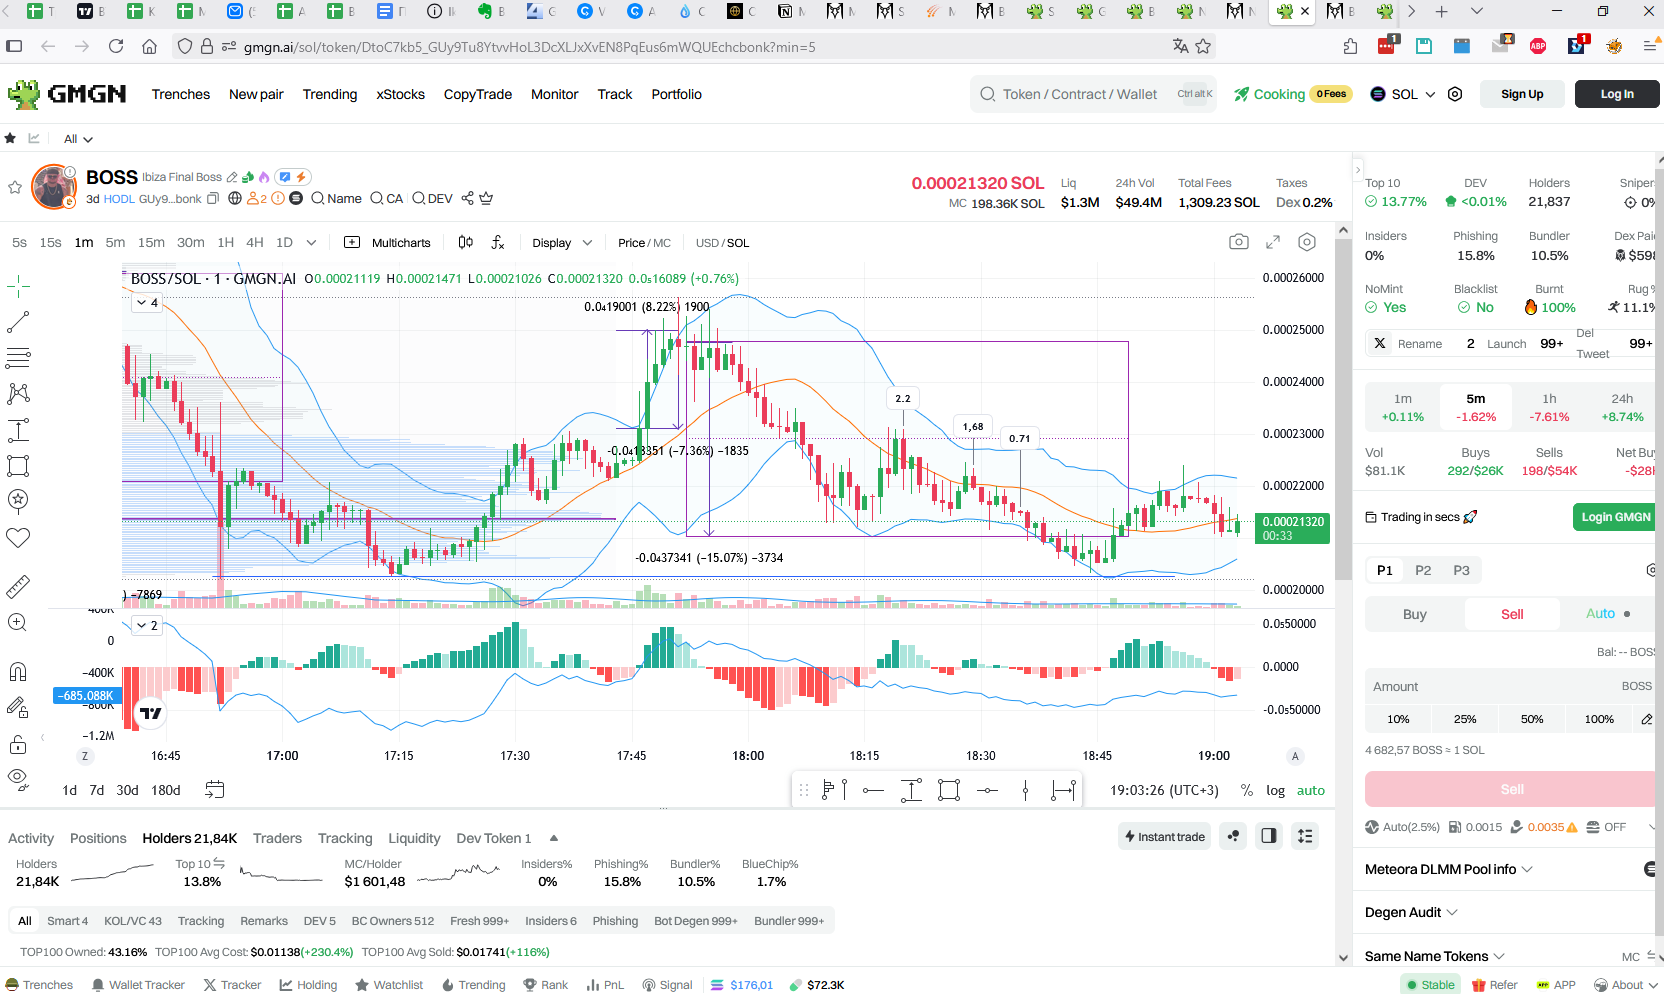Open Trending in top navigation
The image size is (1664, 994).
[330, 94]
